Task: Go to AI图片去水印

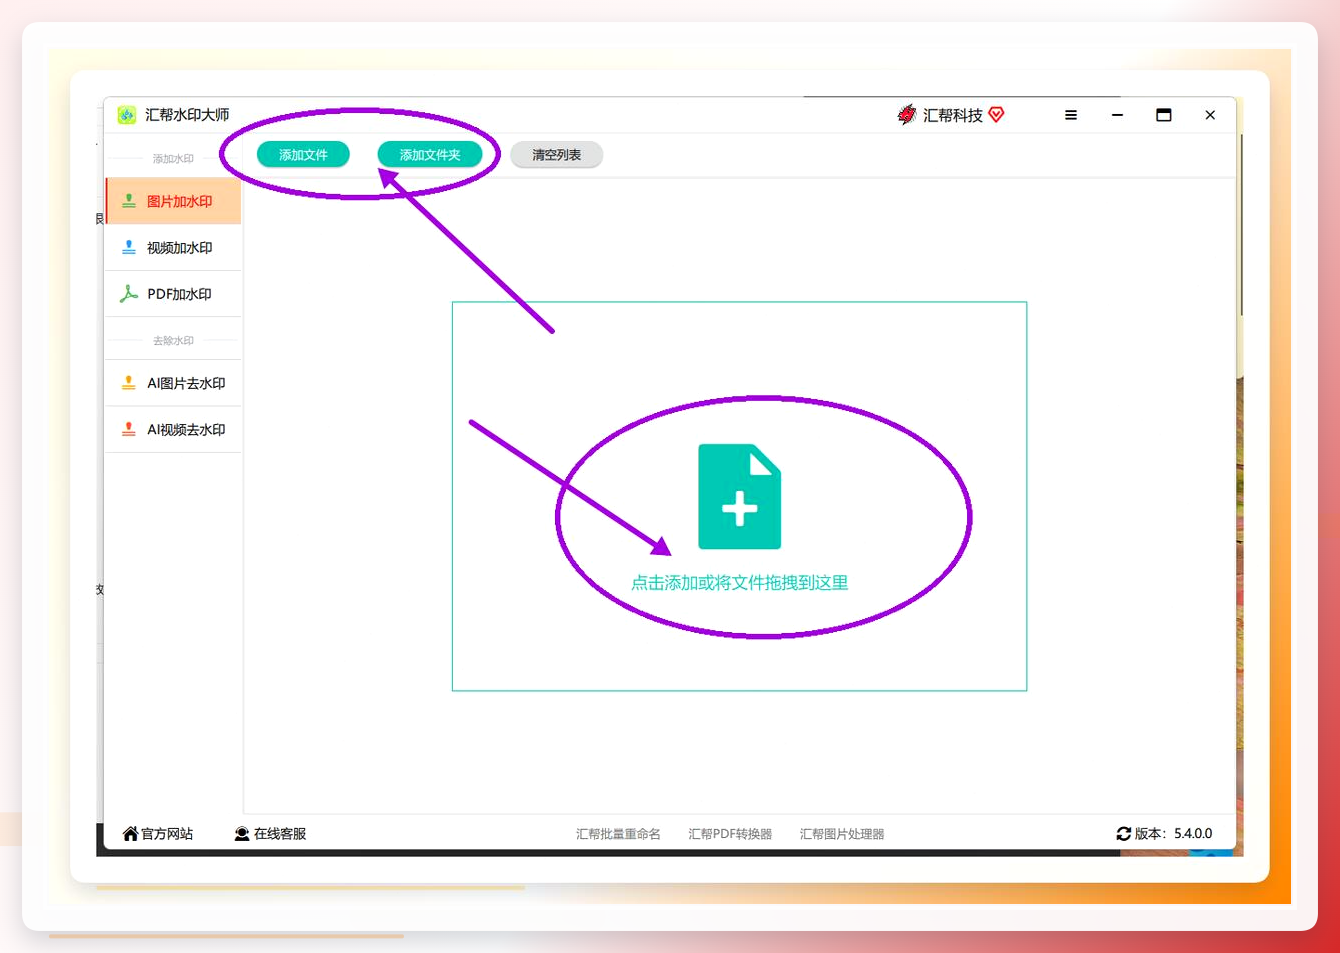Action: click(173, 383)
